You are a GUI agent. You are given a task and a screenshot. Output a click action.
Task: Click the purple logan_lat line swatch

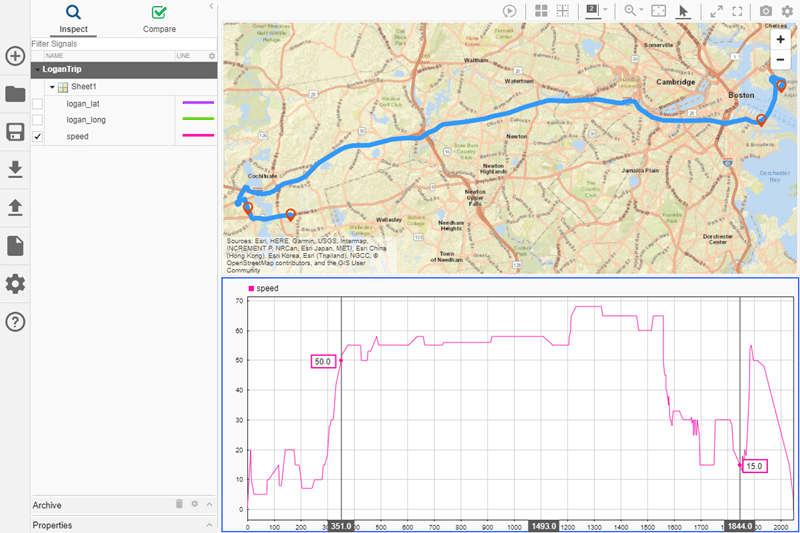coord(198,103)
